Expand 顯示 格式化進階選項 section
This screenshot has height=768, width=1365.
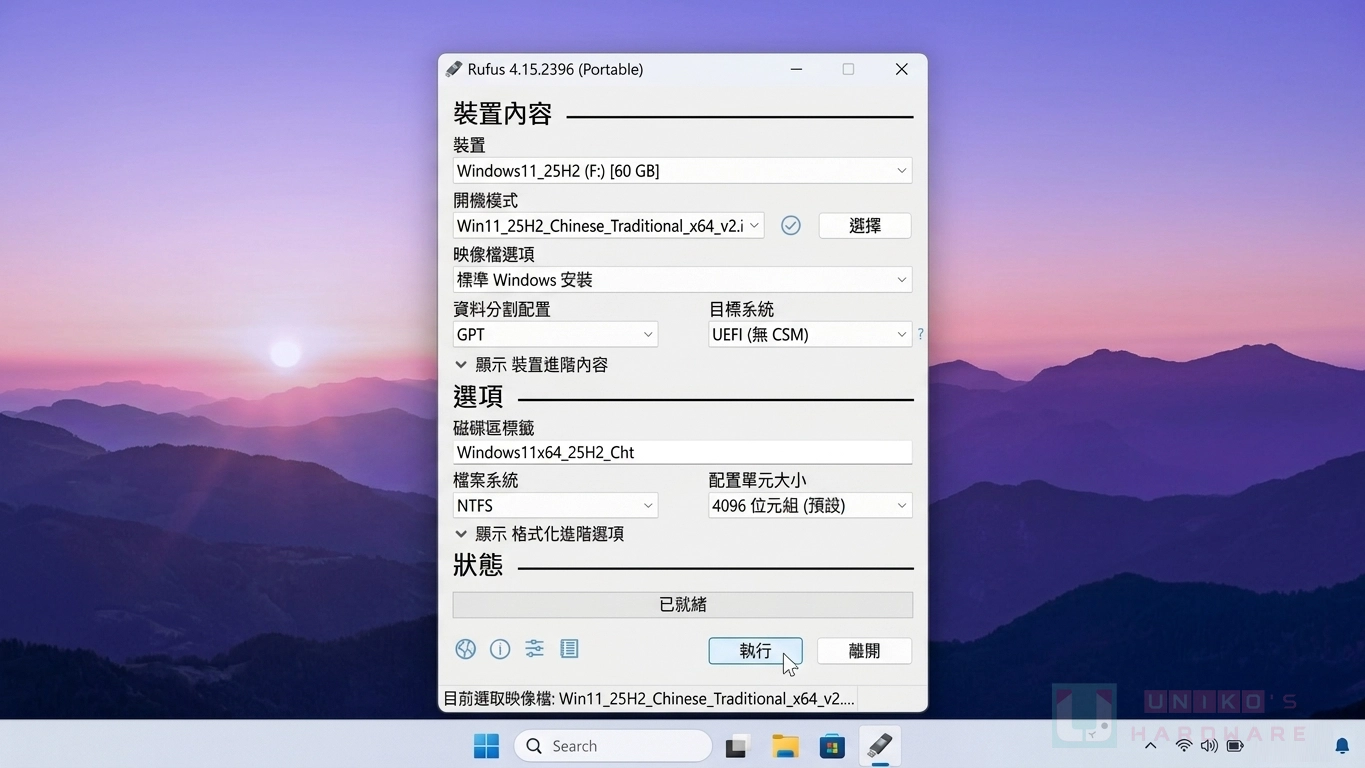pos(539,534)
